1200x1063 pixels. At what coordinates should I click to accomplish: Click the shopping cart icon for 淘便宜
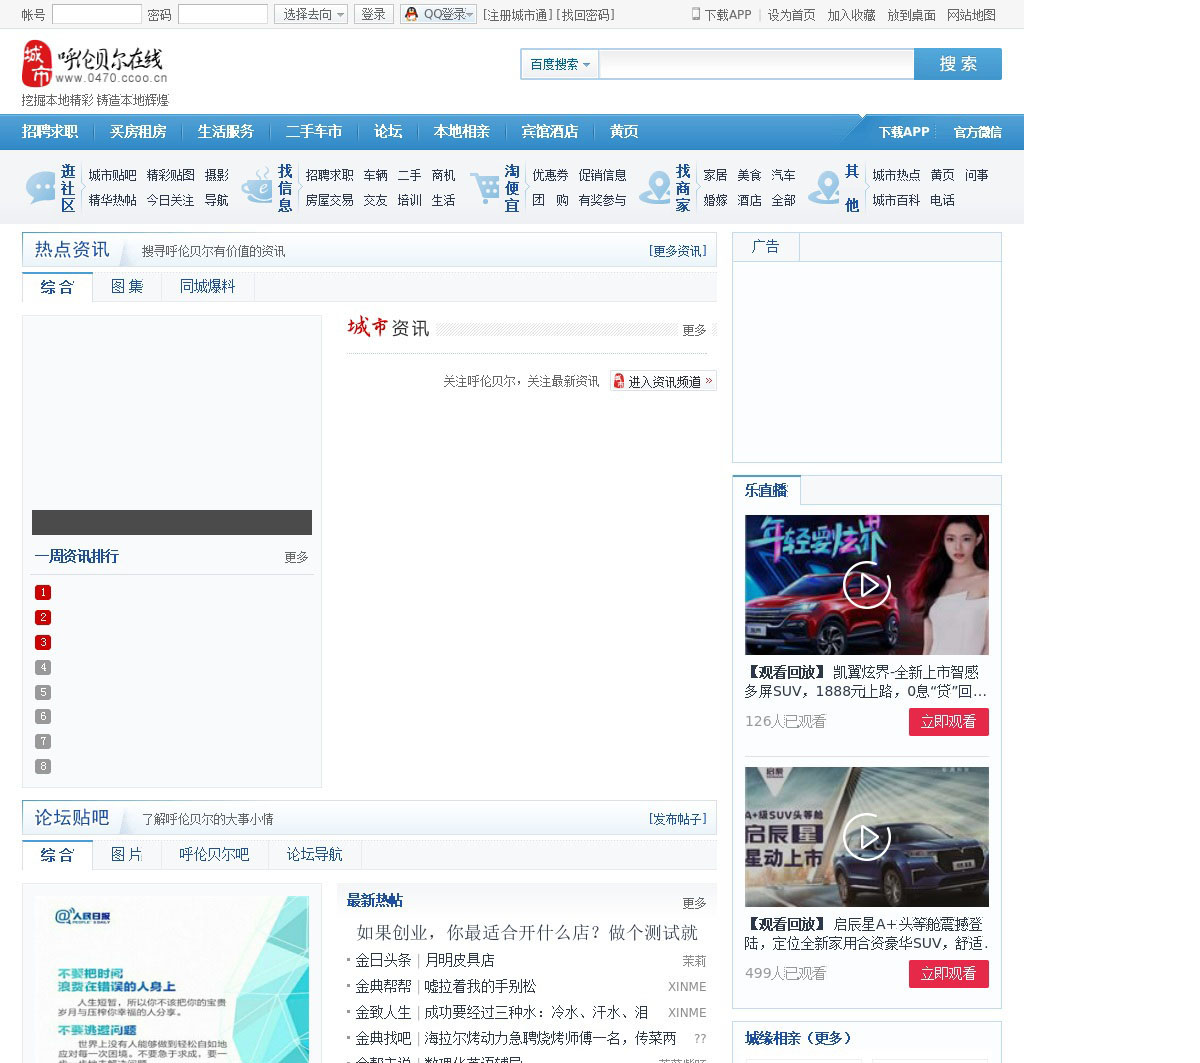pyautogui.click(x=485, y=187)
